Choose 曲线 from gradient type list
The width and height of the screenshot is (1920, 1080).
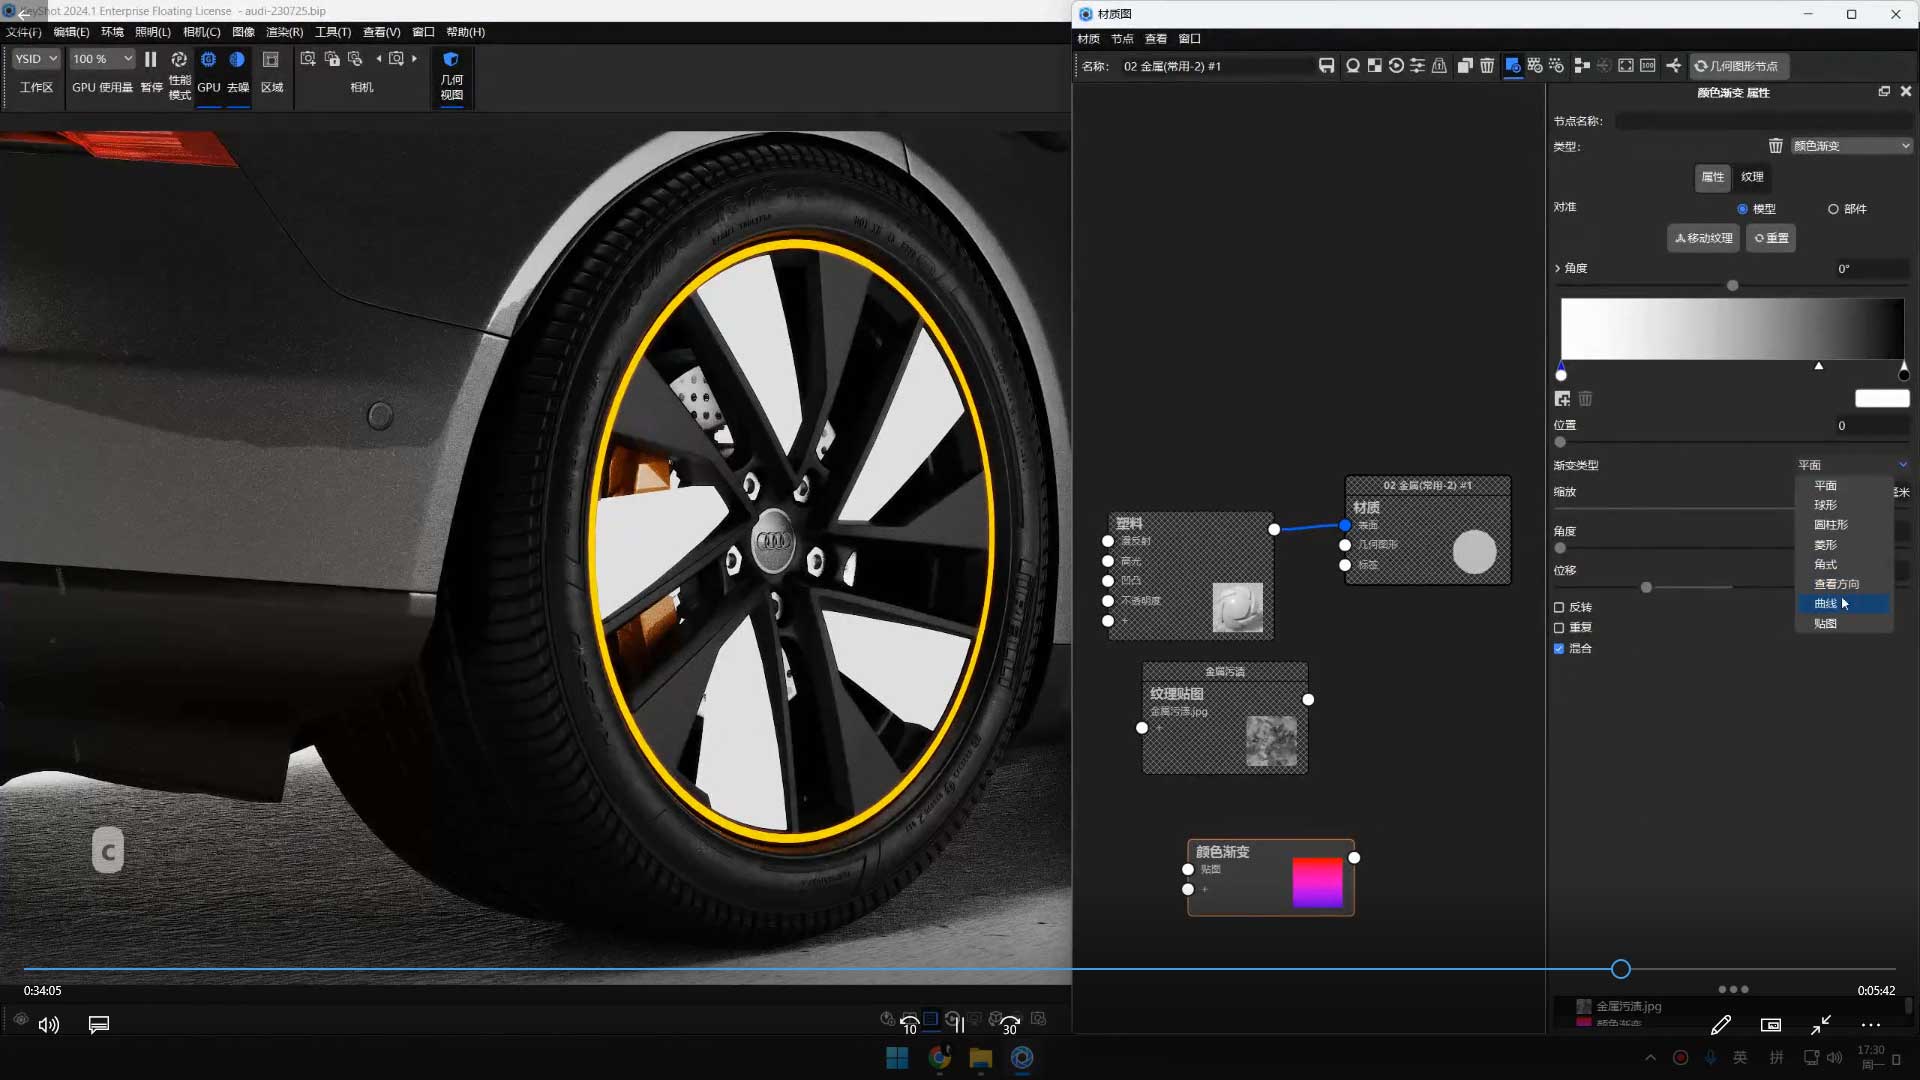click(x=1825, y=604)
